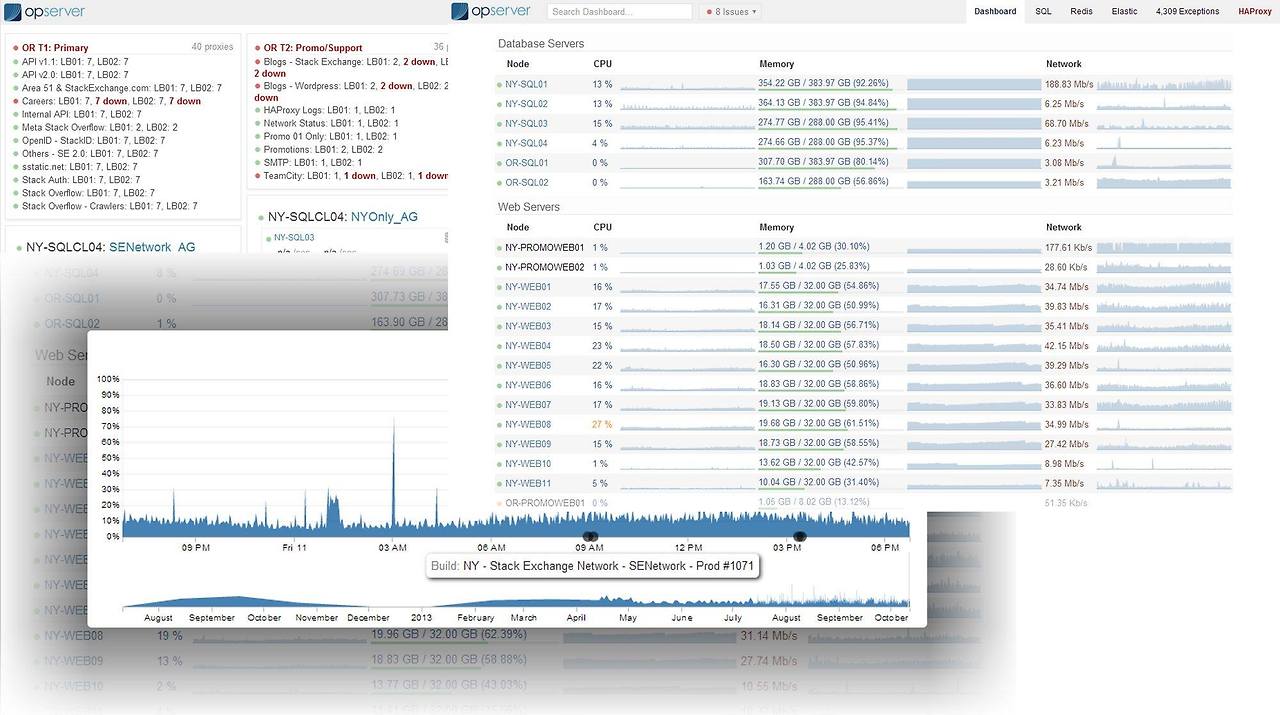This screenshot has width=1280, height=715.
Task: Select the Meta Stack Overflow proxy entry
Action: pos(100,127)
